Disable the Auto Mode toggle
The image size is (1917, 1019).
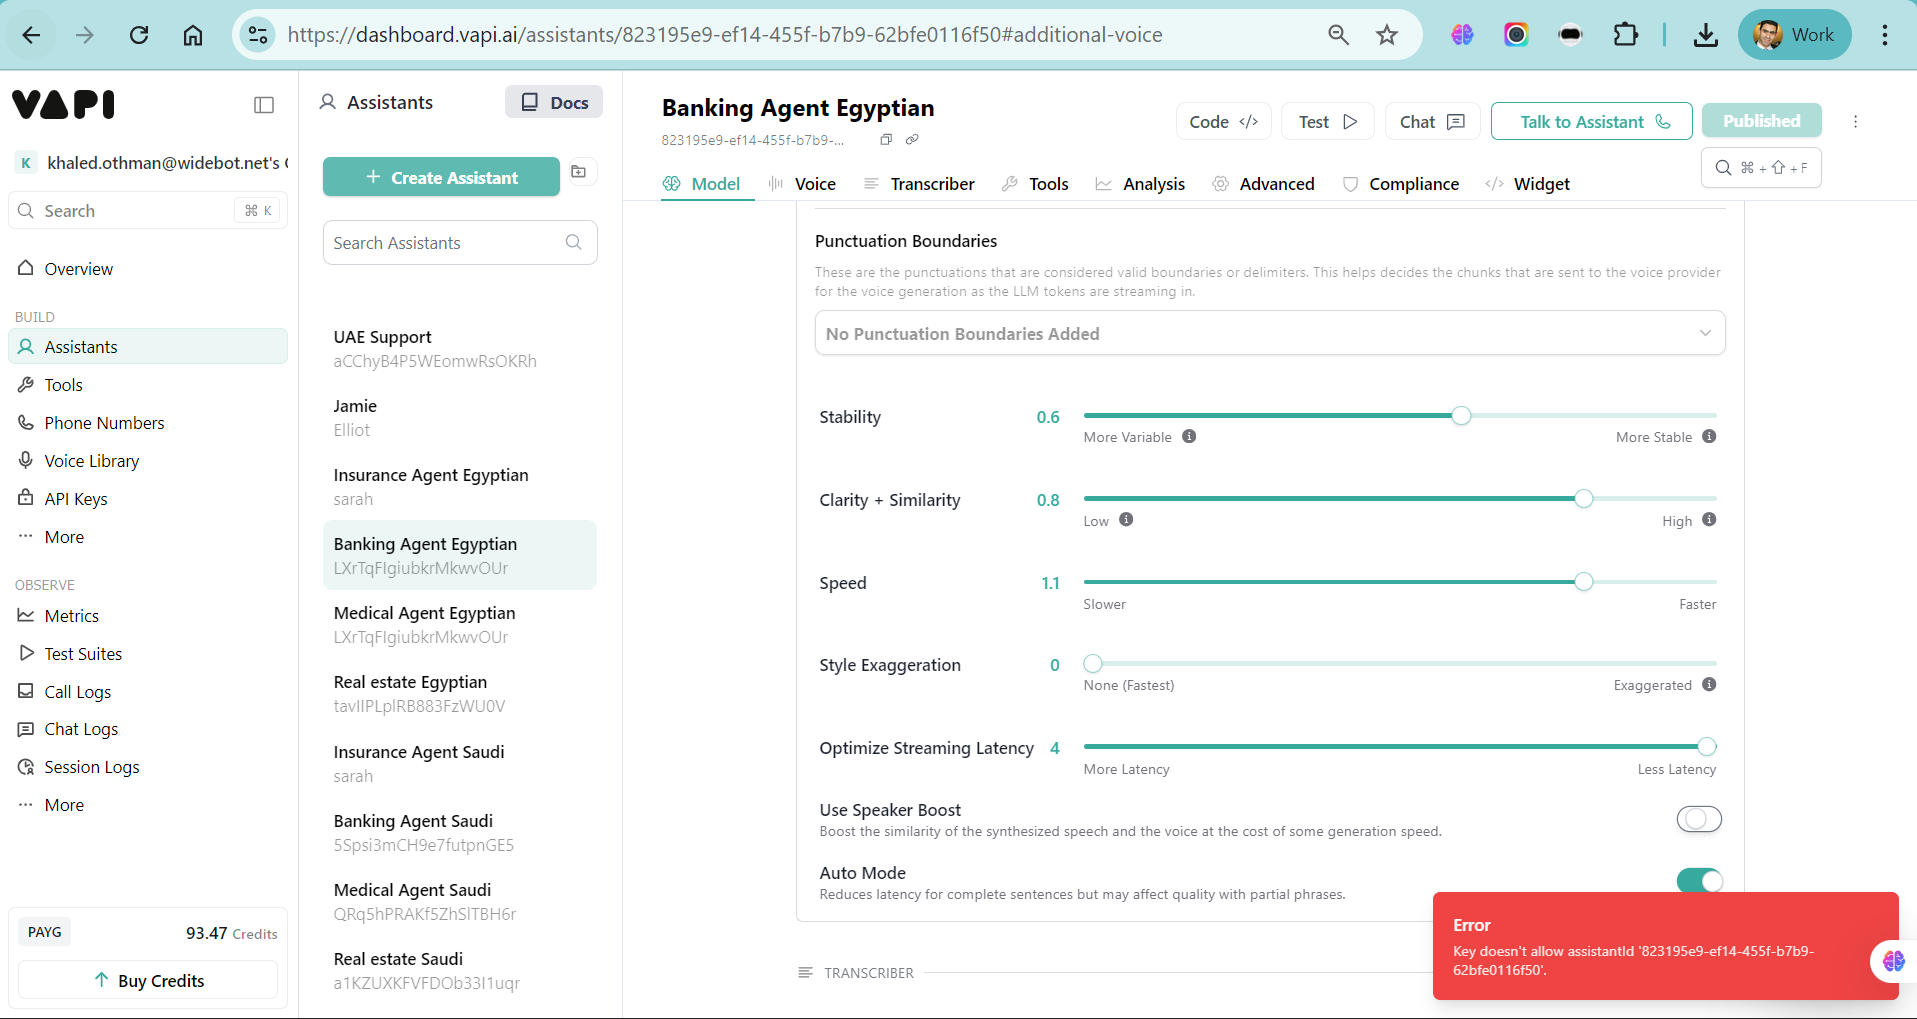[1698, 880]
